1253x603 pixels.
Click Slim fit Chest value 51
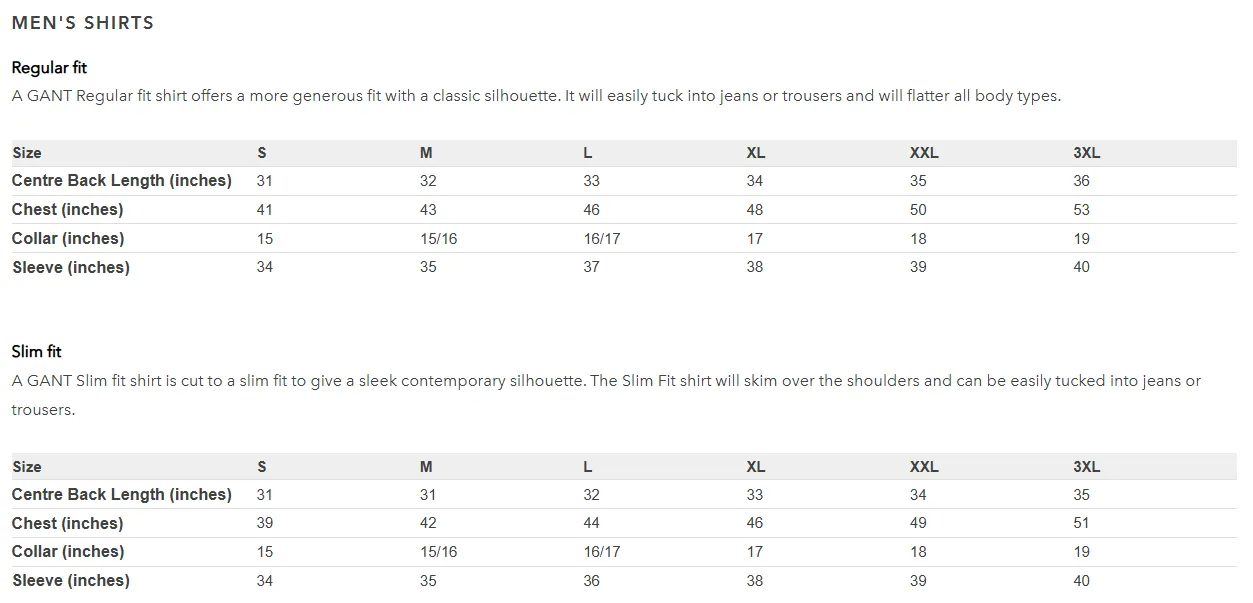click(1081, 523)
